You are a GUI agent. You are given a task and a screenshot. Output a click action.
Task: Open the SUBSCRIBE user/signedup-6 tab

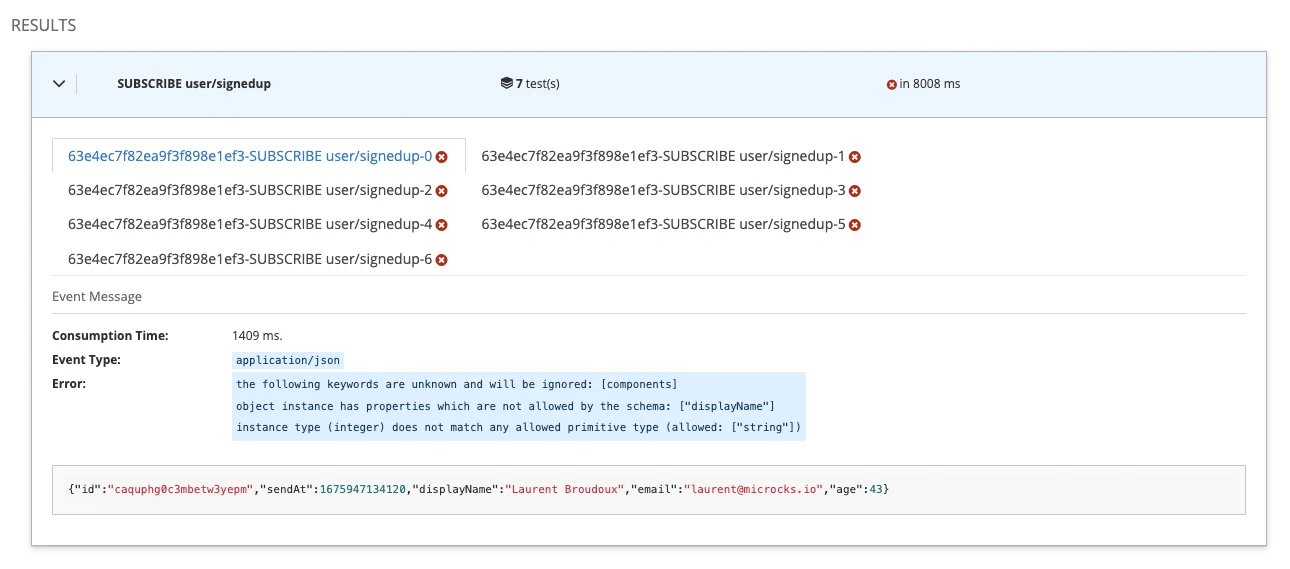coord(249,260)
